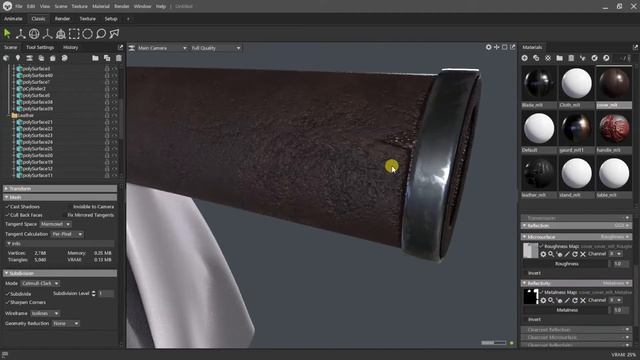This screenshot has width=640, height=360.
Task: Edit Roughness Map with pencil icon
Action: (567, 254)
